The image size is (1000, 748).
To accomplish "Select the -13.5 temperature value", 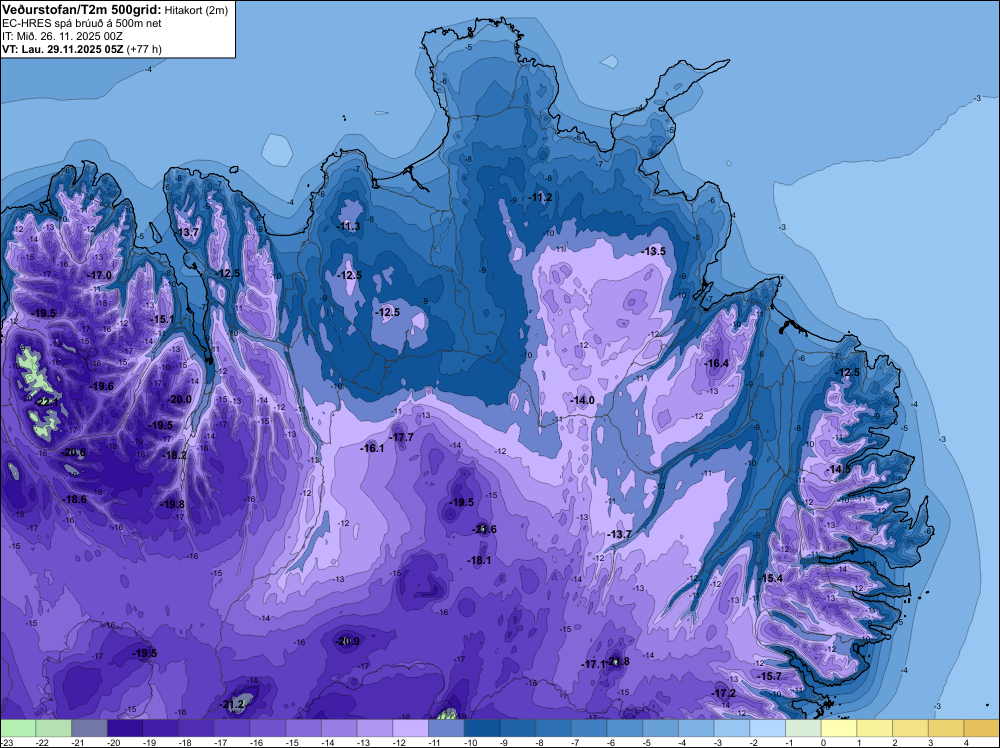I will click(654, 251).
